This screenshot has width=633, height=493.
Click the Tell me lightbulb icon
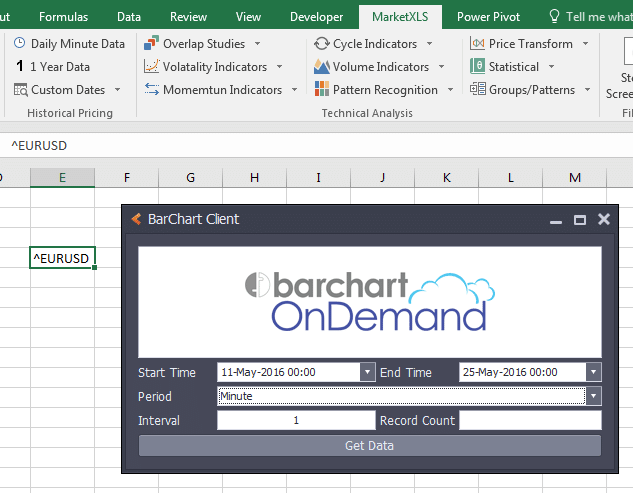[x=554, y=17]
